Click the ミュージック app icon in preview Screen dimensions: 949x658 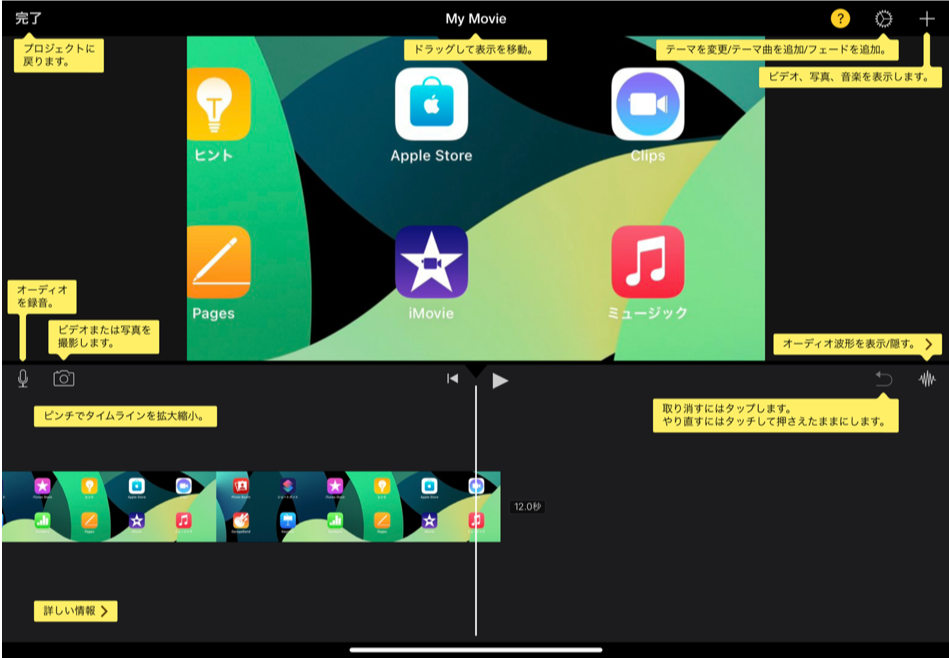648,262
